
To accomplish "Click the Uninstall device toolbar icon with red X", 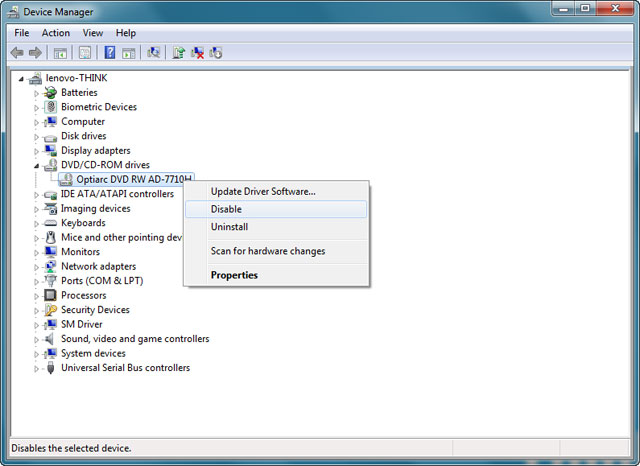I will (x=198, y=53).
